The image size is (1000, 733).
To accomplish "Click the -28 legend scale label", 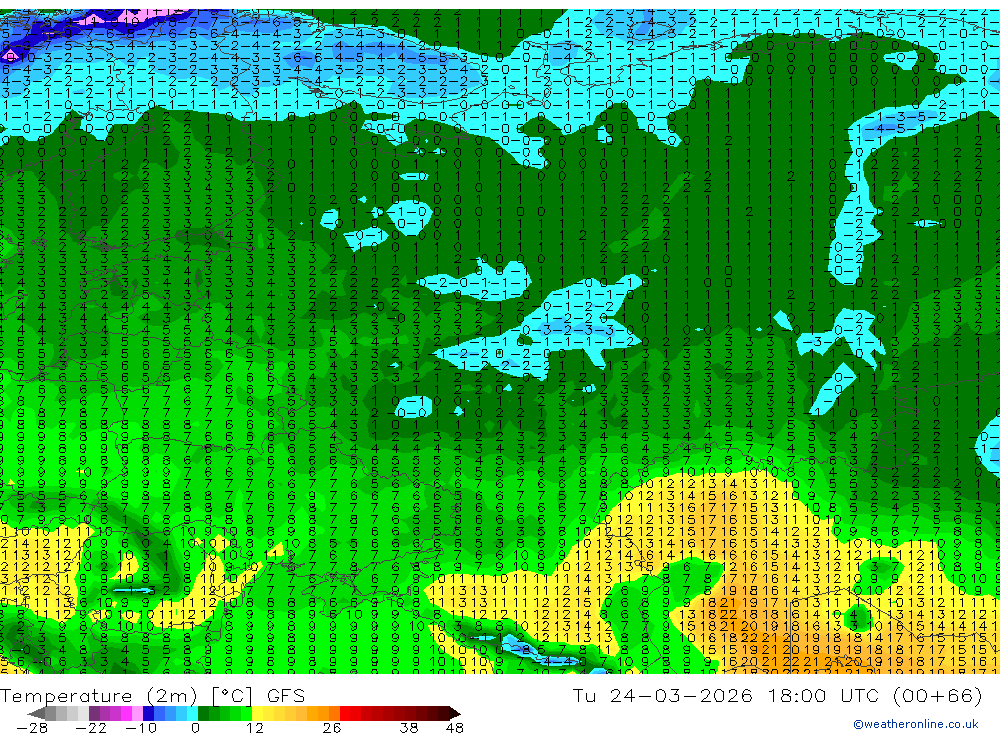I will (x=32, y=727).
